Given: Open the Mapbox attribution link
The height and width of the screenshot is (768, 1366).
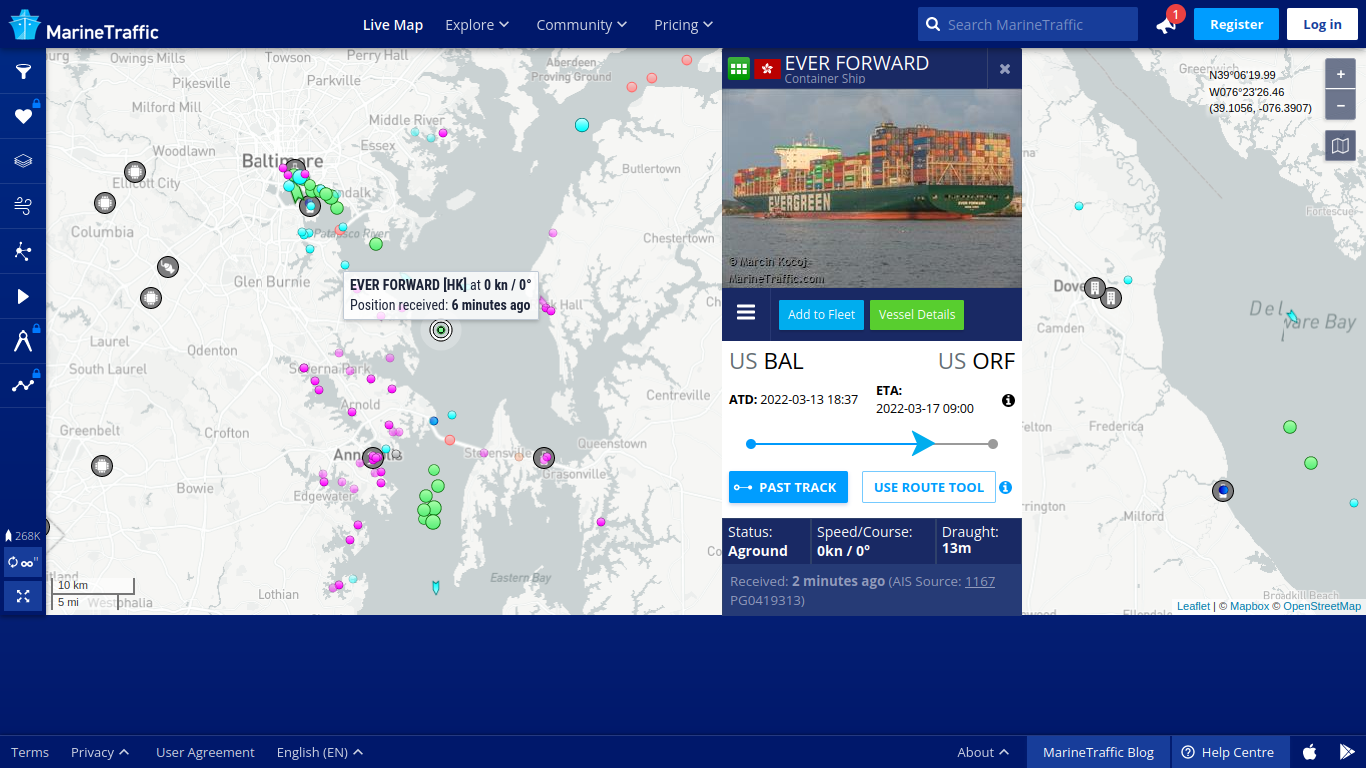Looking at the screenshot, I should point(1249,606).
